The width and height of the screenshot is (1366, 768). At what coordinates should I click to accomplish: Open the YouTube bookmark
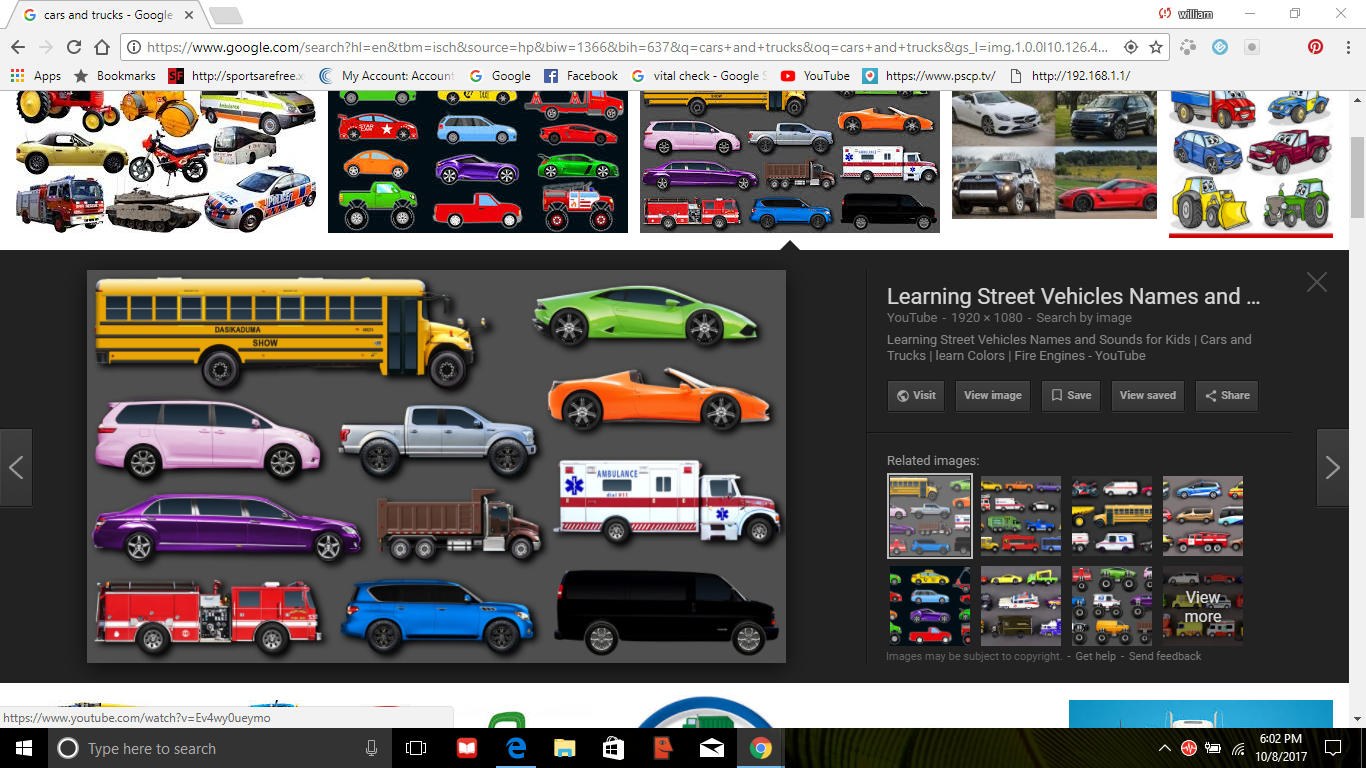[x=815, y=76]
